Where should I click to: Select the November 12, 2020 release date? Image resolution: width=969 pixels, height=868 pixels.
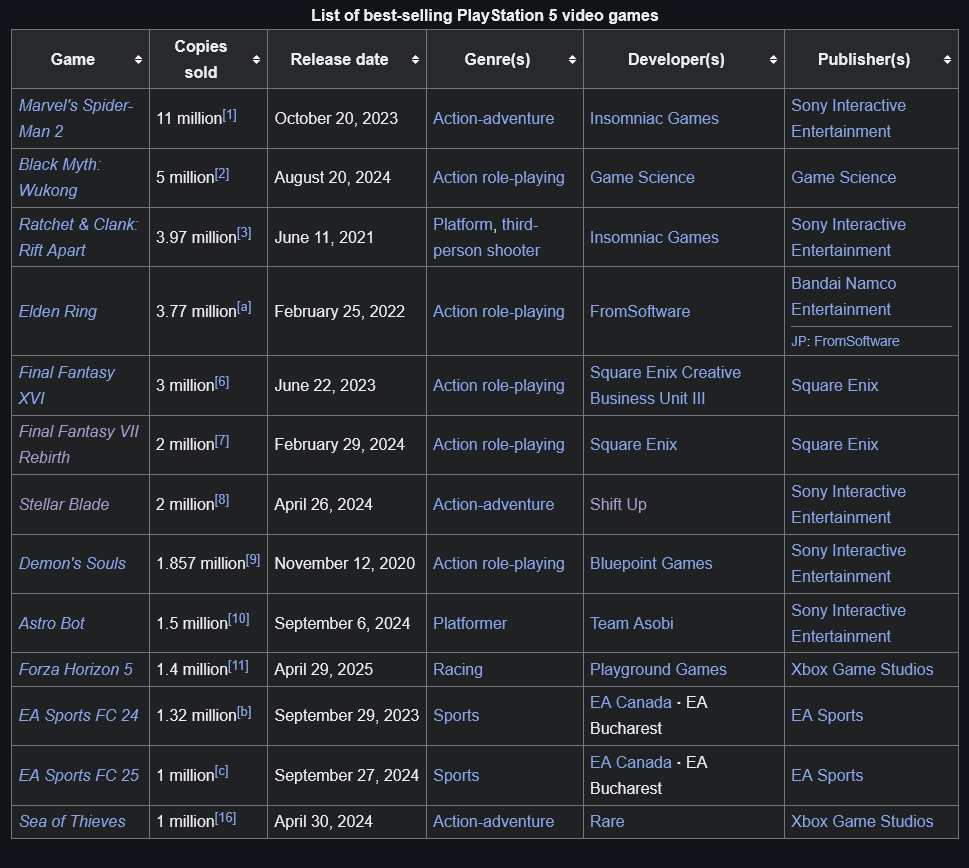(x=345, y=563)
